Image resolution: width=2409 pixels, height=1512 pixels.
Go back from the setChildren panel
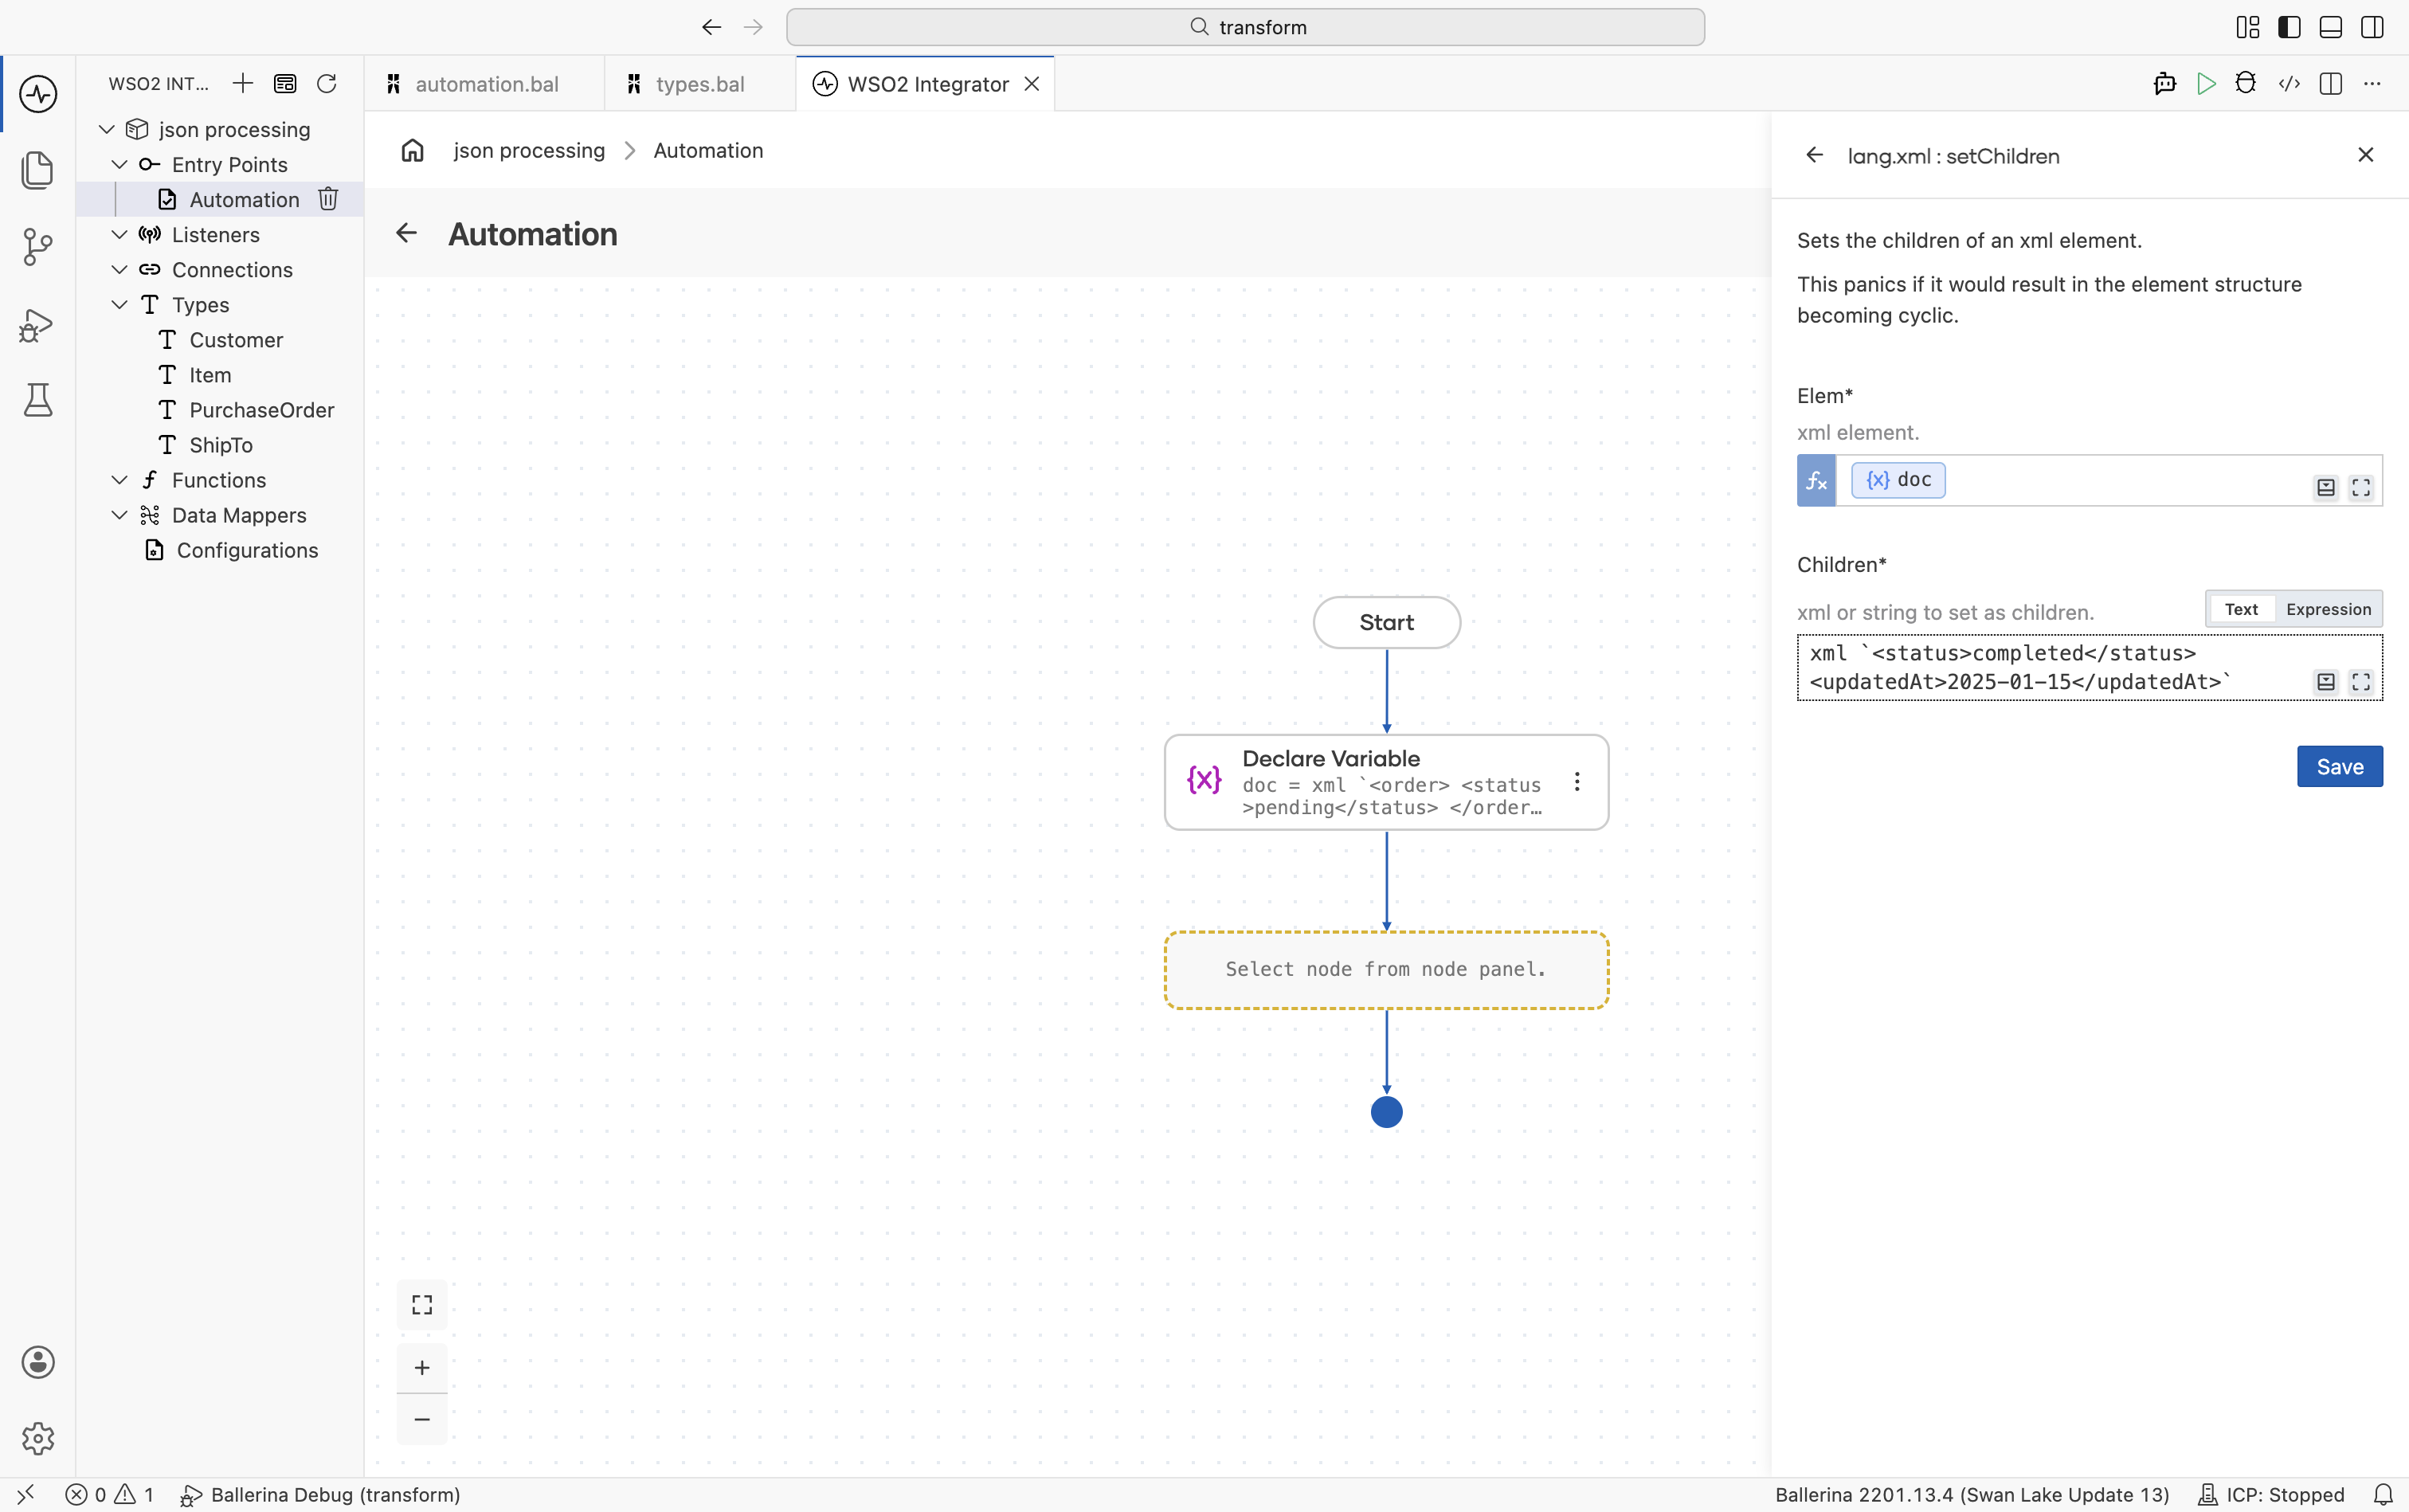tap(1814, 155)
